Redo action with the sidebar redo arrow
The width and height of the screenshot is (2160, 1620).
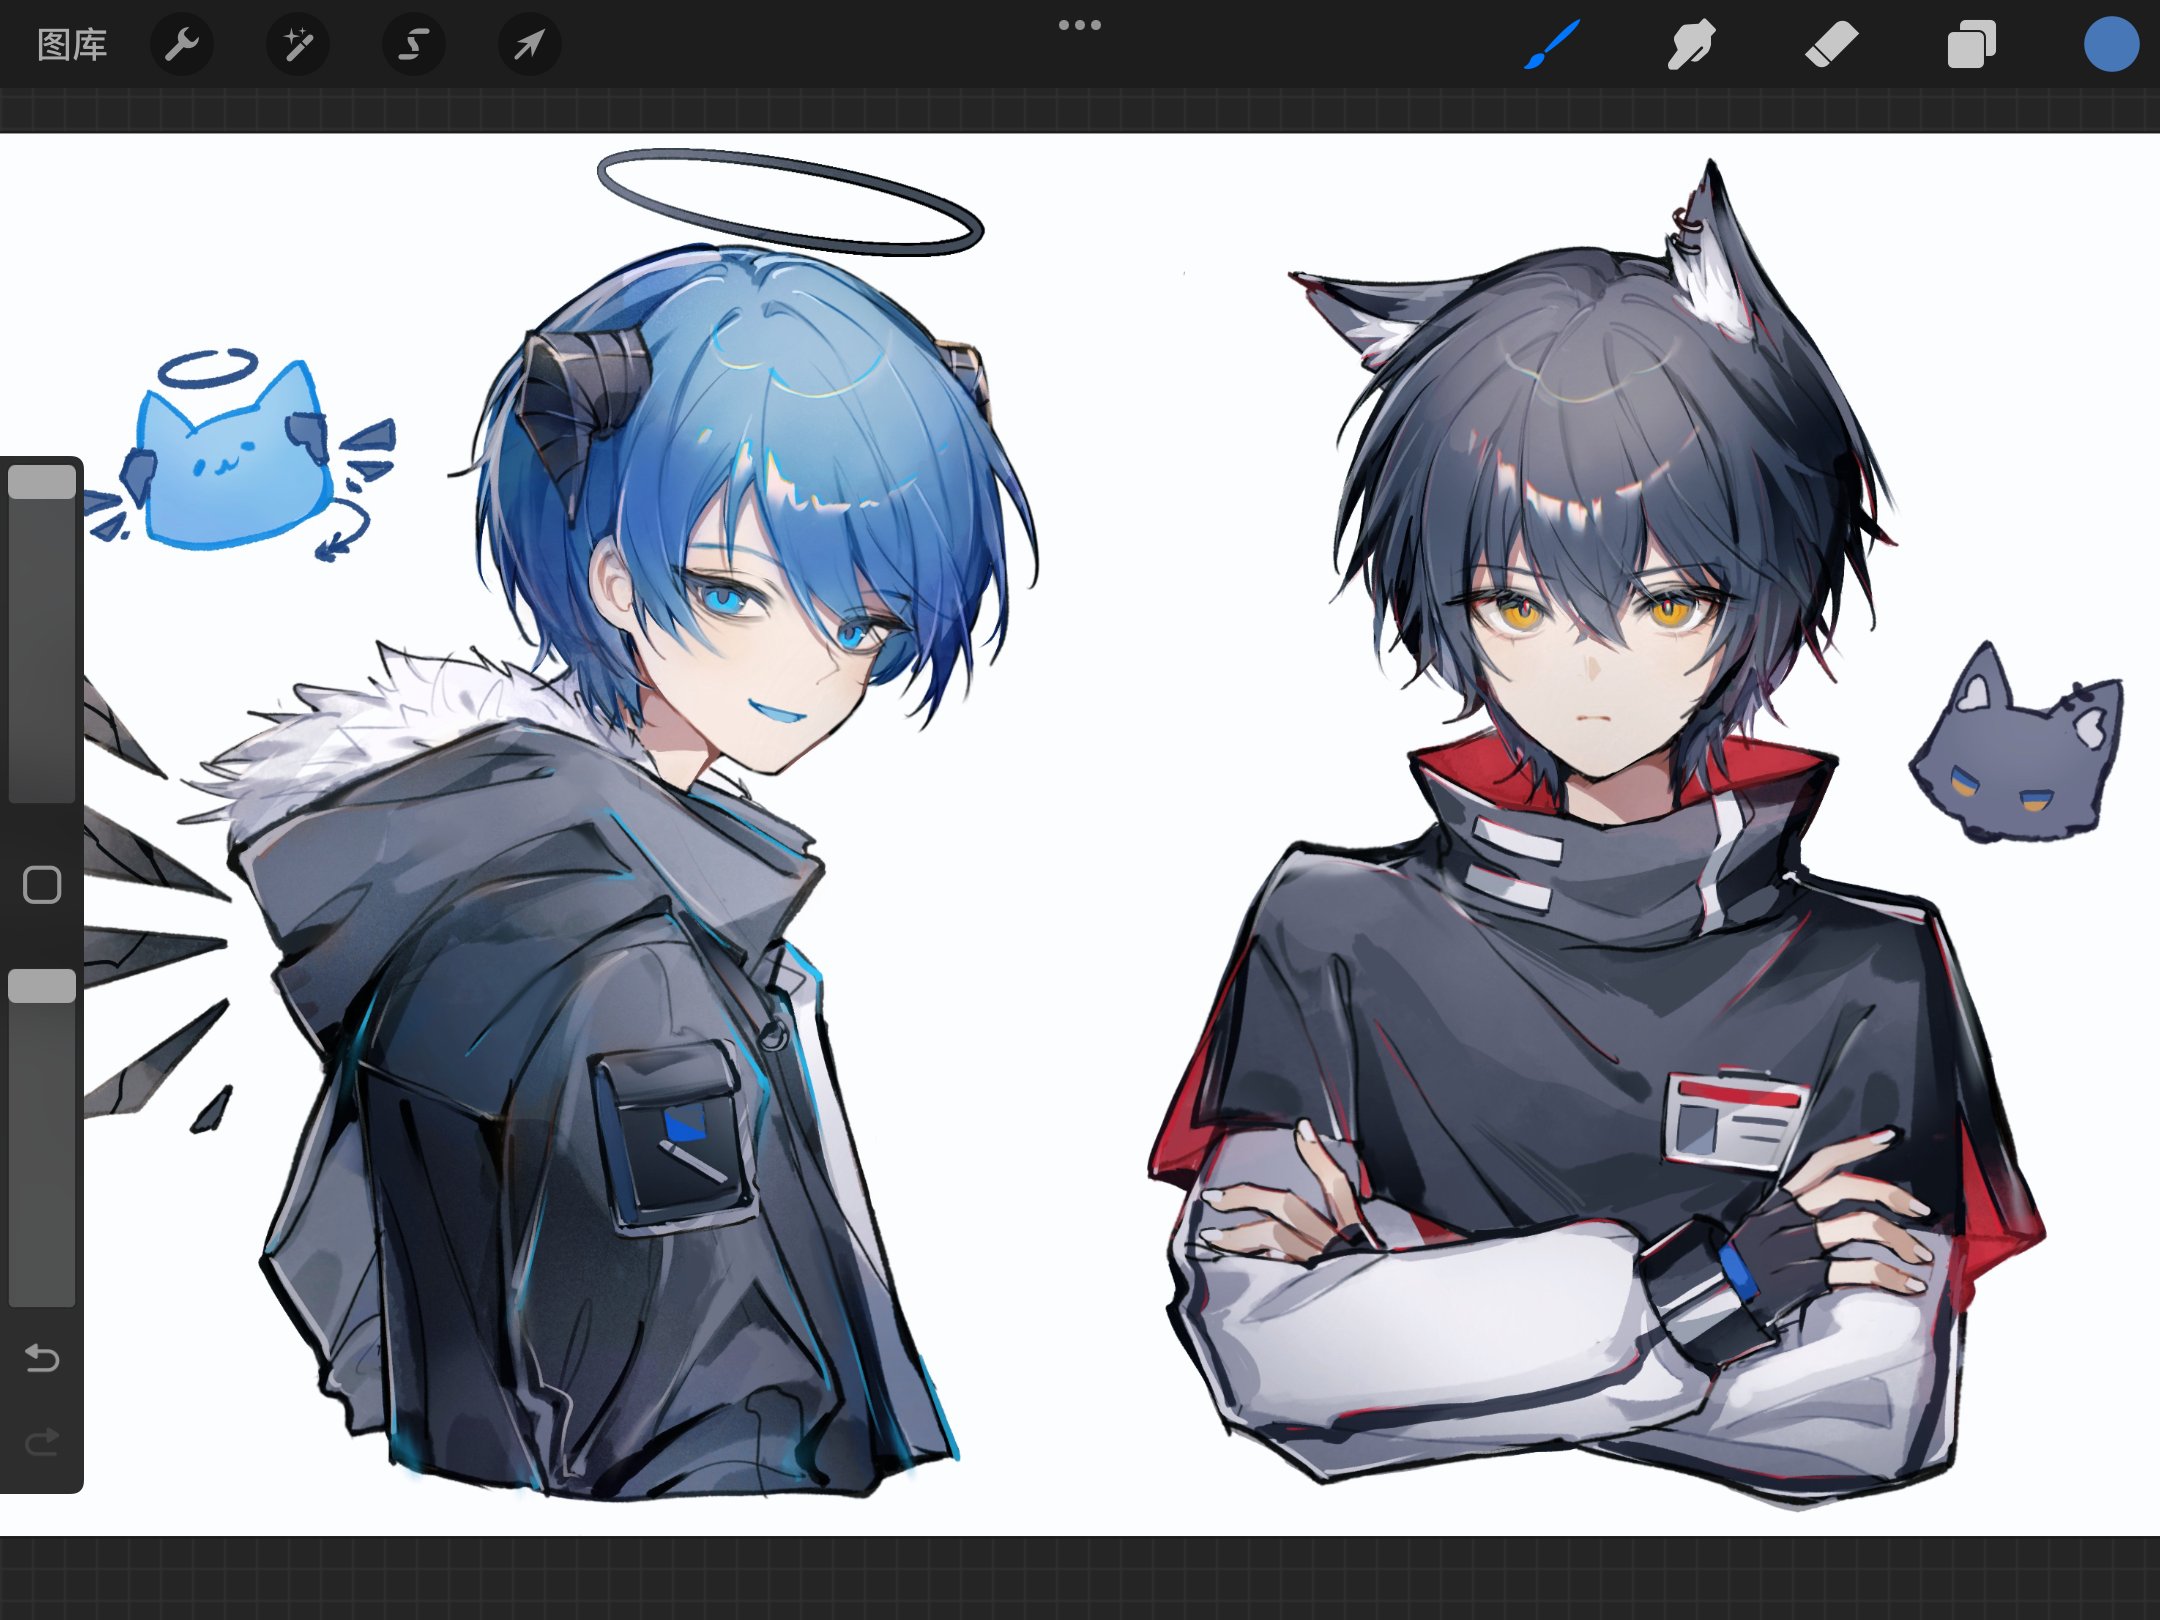tap(42, 1442)
